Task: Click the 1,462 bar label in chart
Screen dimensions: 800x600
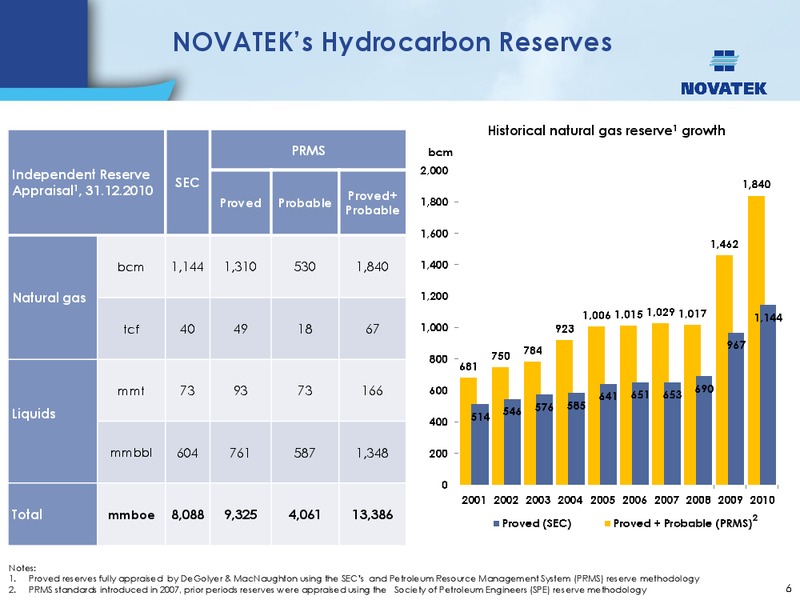Action: 724,244
